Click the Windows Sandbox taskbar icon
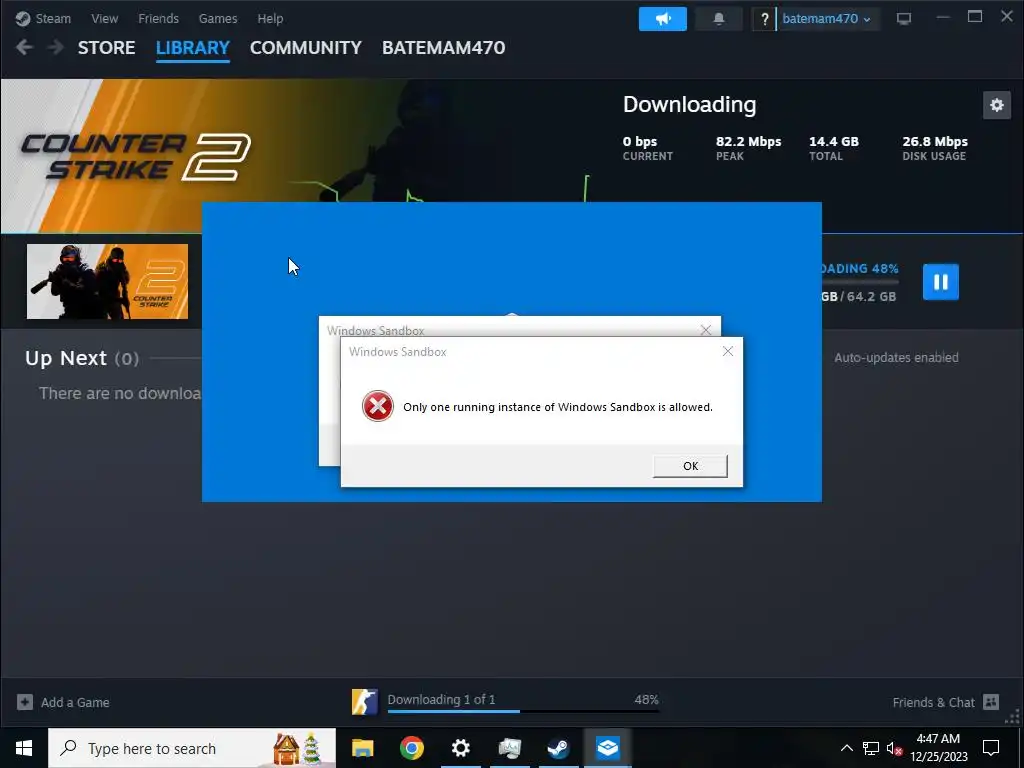The width and height of the screenshot is (1024, 768). tap(607, 748)
